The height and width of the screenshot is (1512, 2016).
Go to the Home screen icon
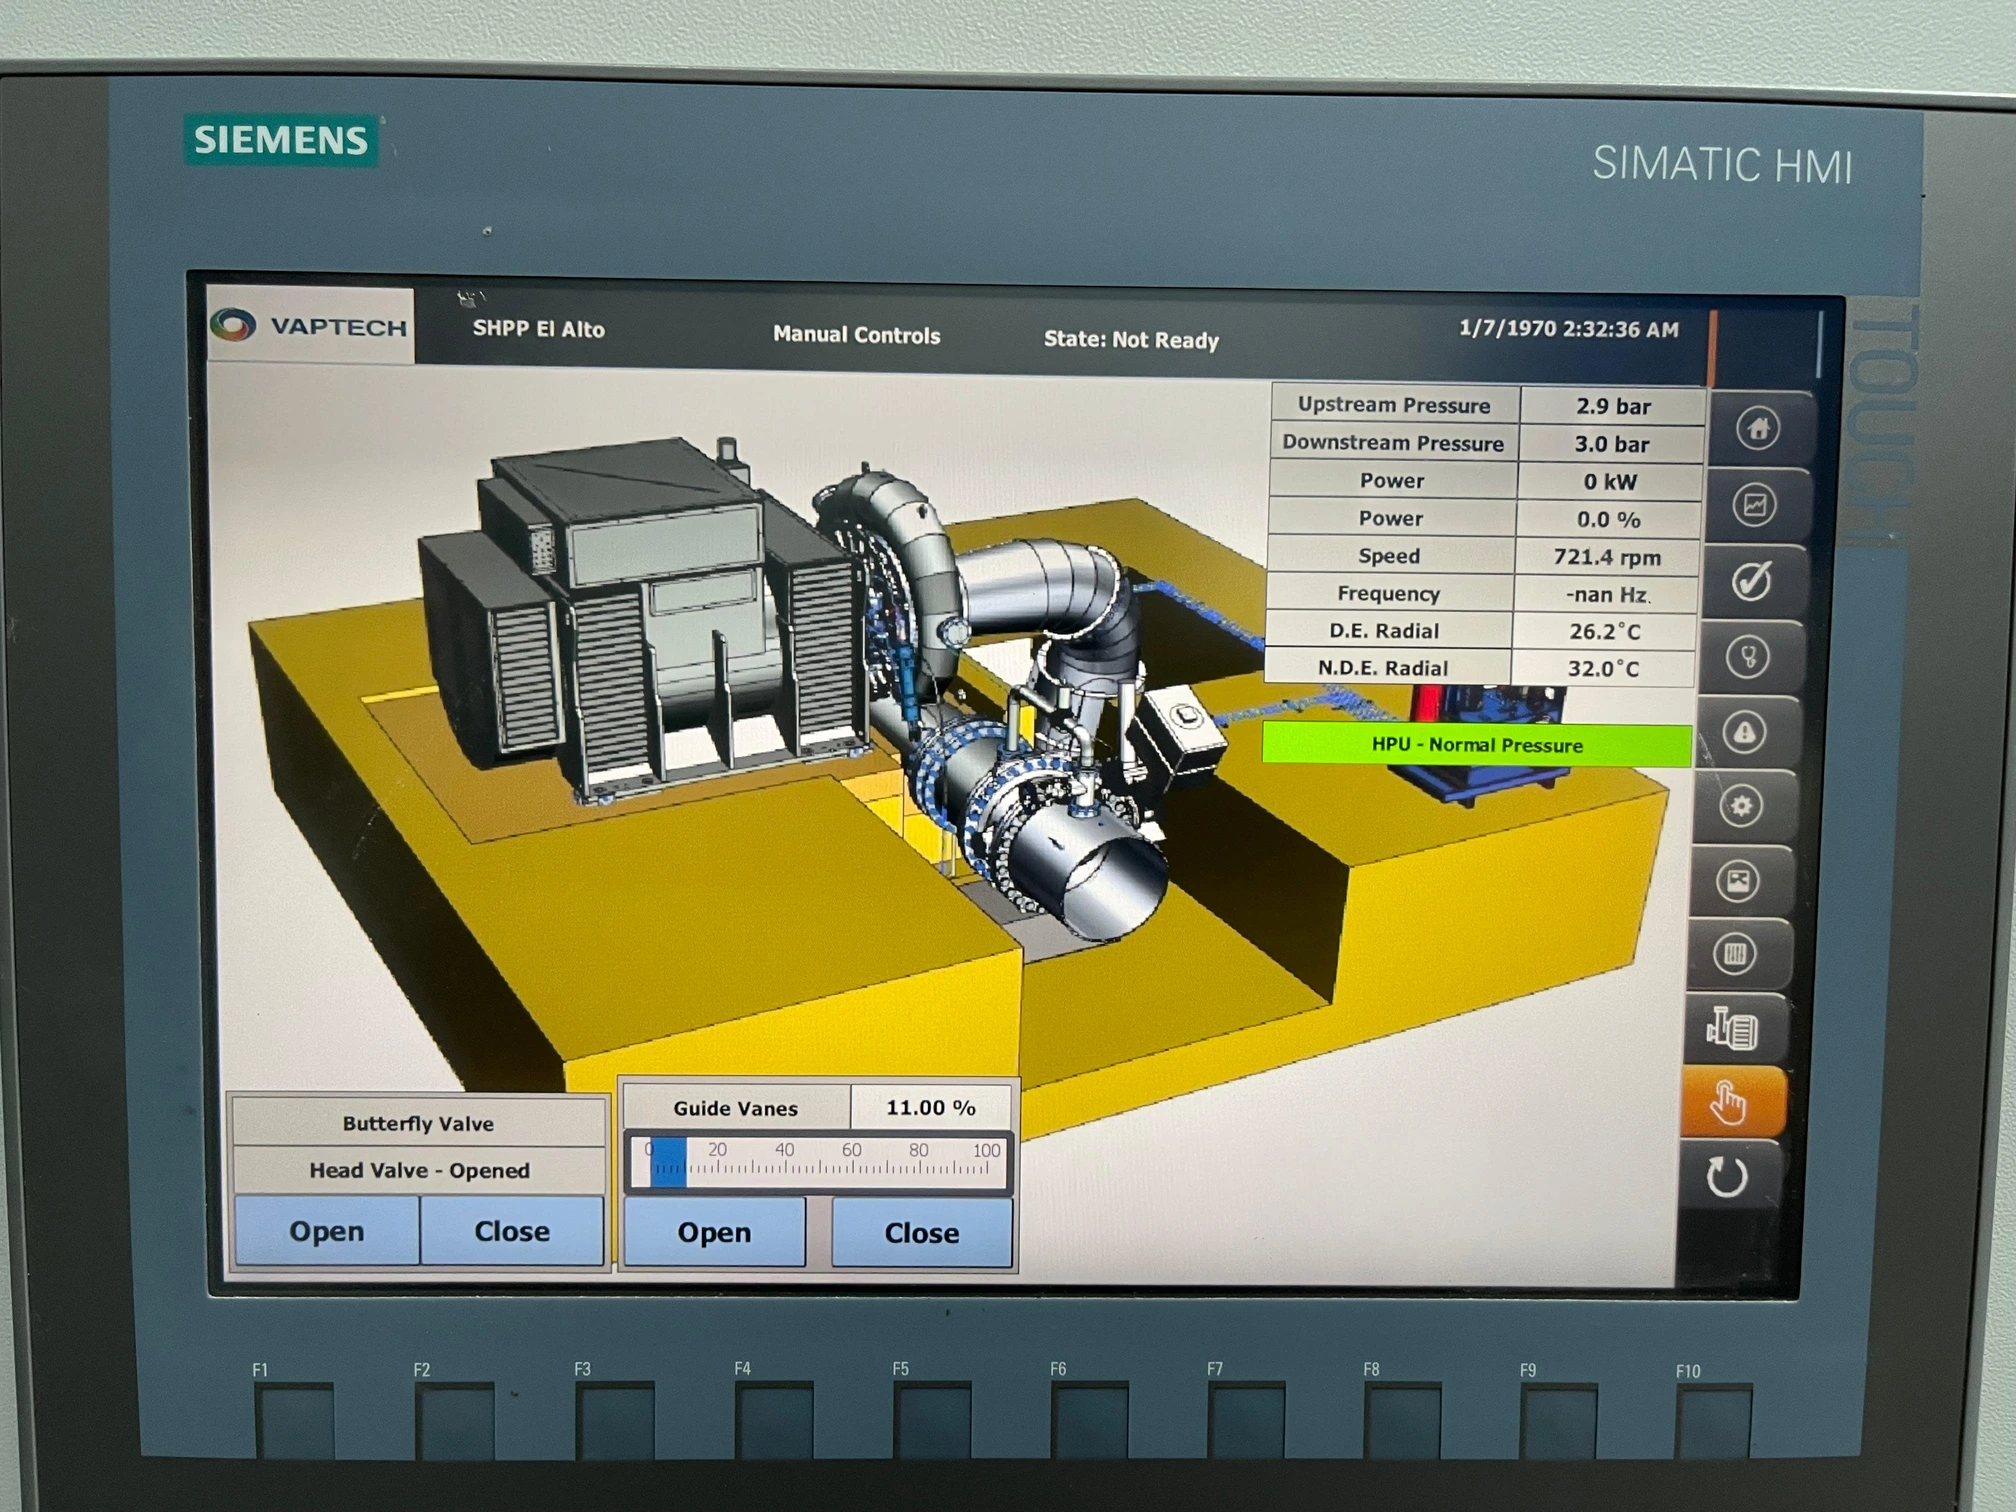click(x=1758, y=429)
